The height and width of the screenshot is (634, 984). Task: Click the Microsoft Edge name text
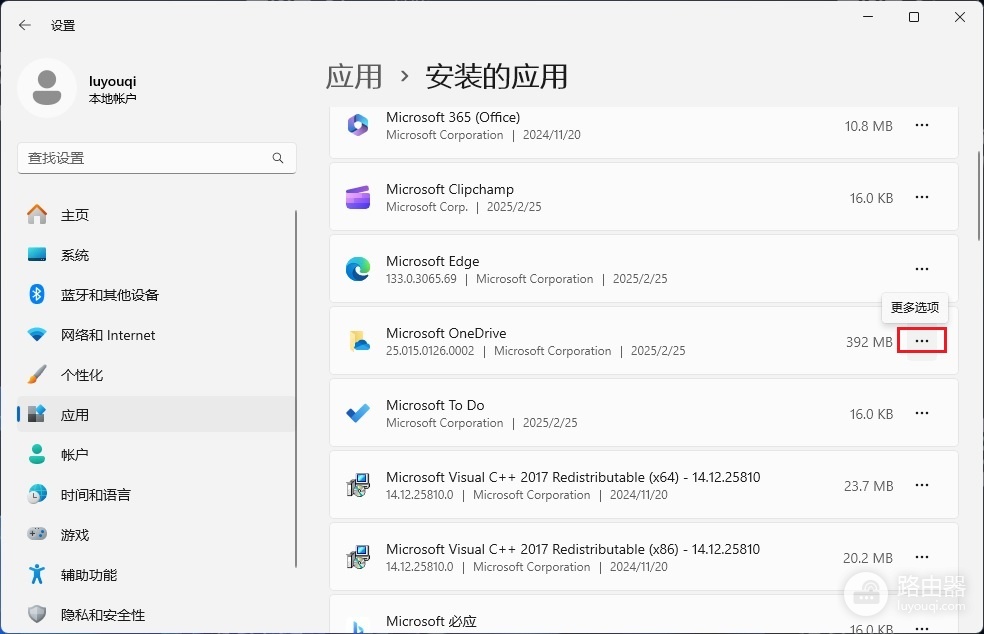432,261
